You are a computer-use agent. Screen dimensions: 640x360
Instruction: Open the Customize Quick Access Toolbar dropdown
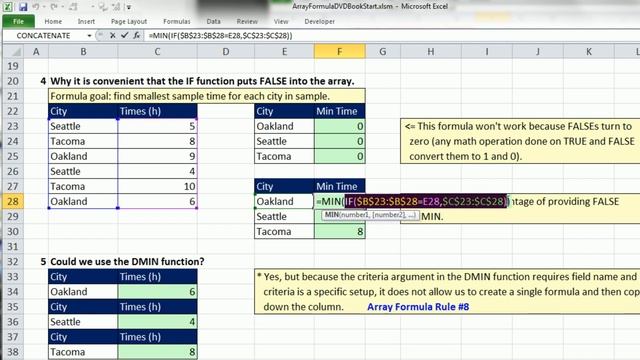129,7
